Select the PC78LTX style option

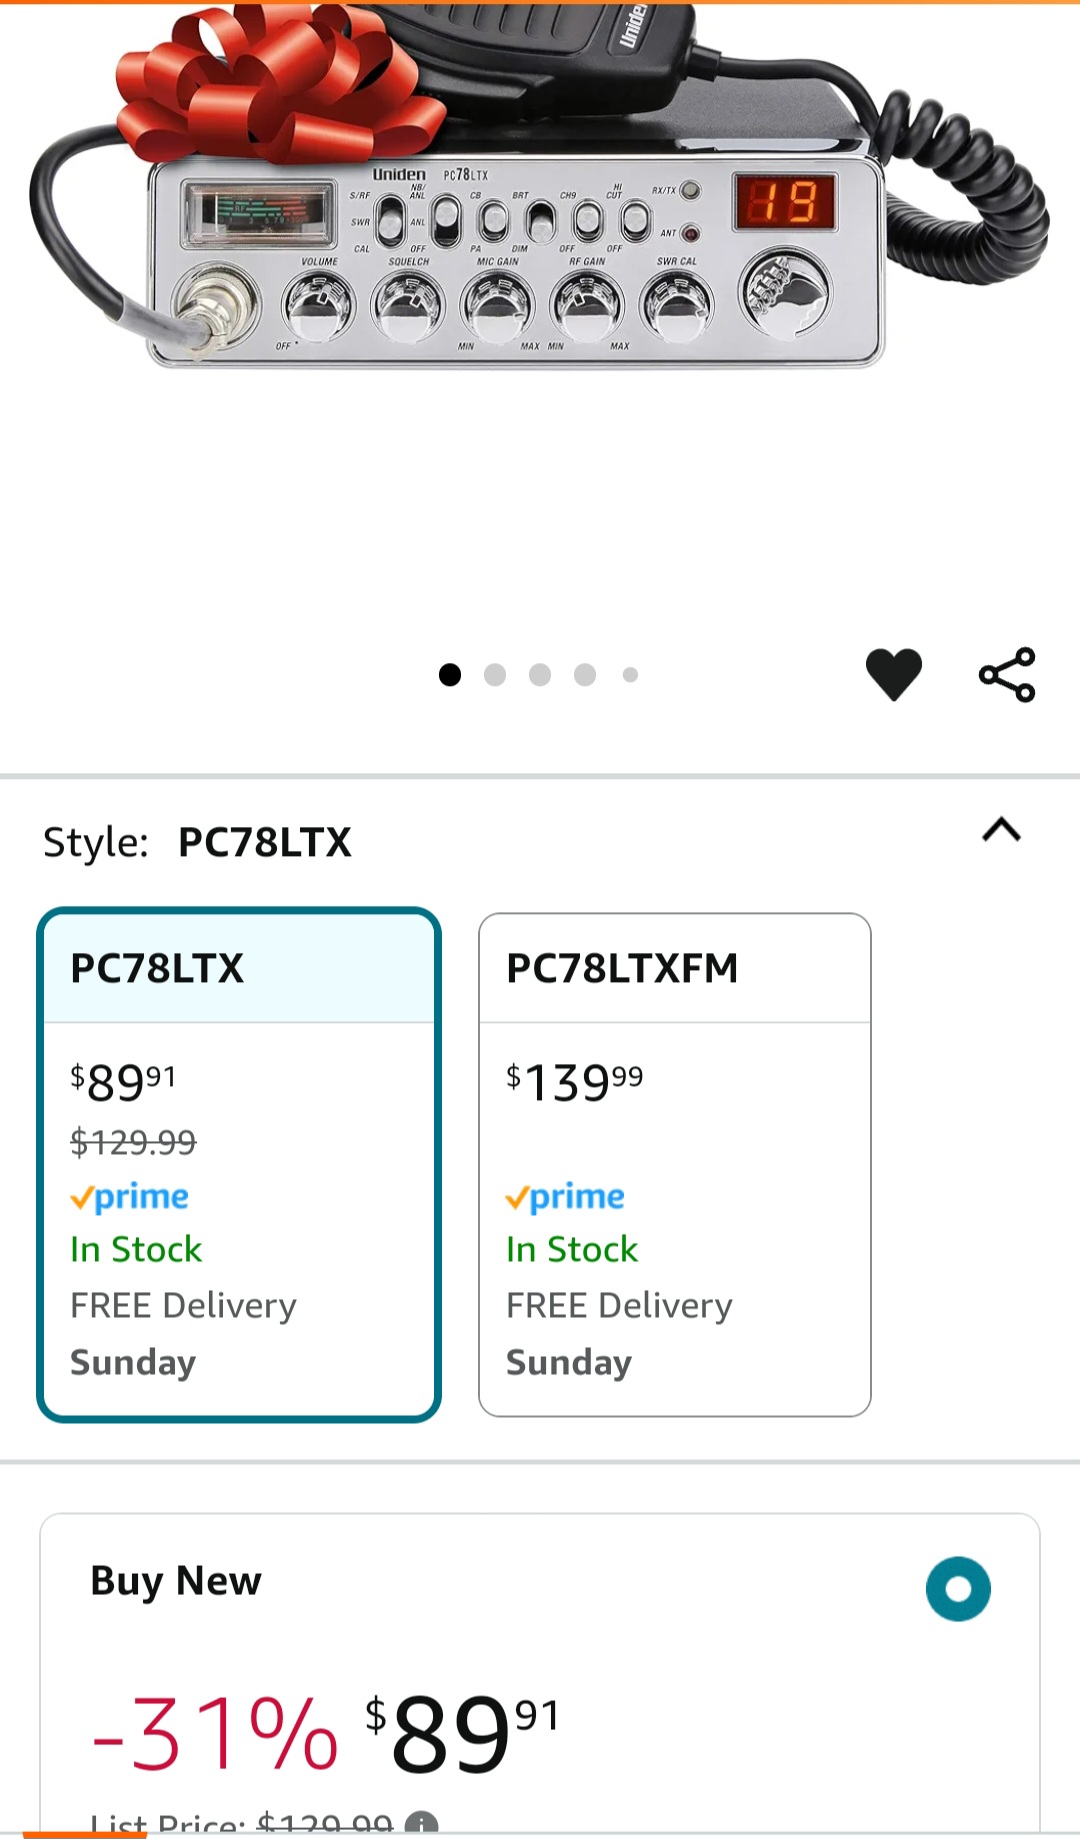coord(239,1164)
